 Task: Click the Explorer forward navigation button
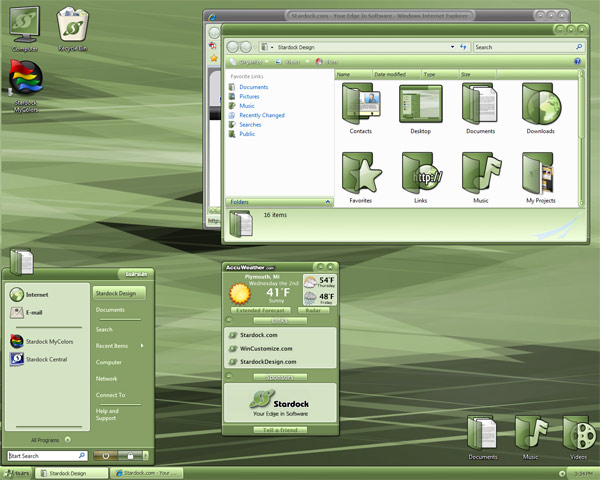[246, 47]
